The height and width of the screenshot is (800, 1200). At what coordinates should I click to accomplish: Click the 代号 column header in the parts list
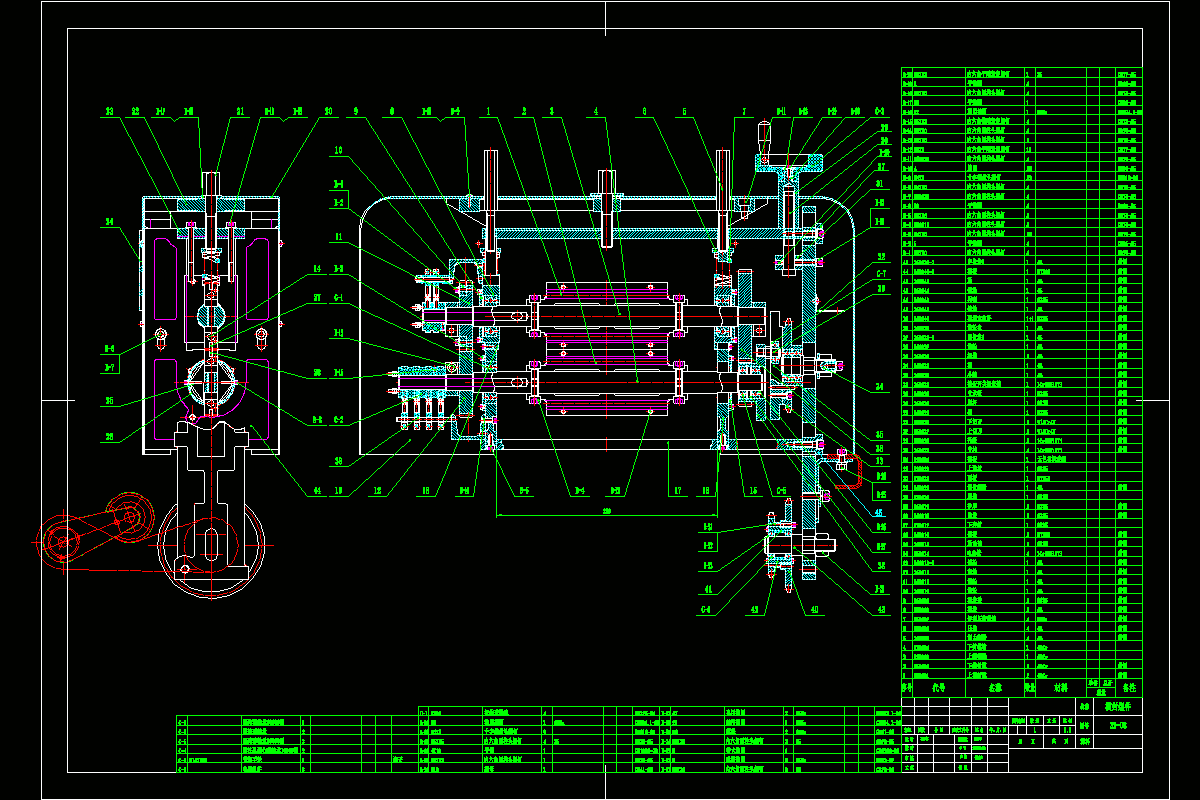pos(938,688)
